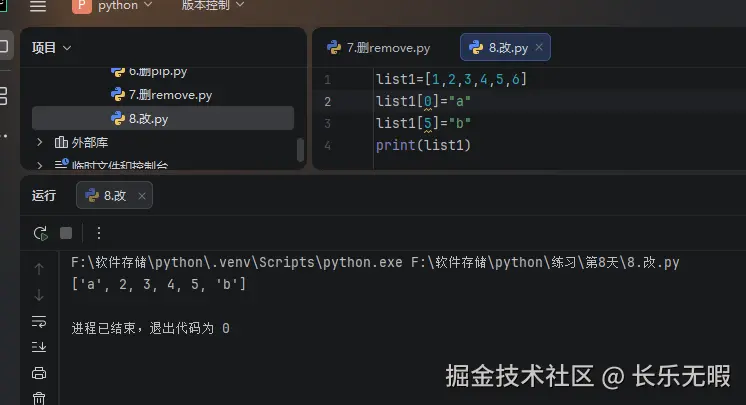Click line number 4 in gutter

point(327,145)
